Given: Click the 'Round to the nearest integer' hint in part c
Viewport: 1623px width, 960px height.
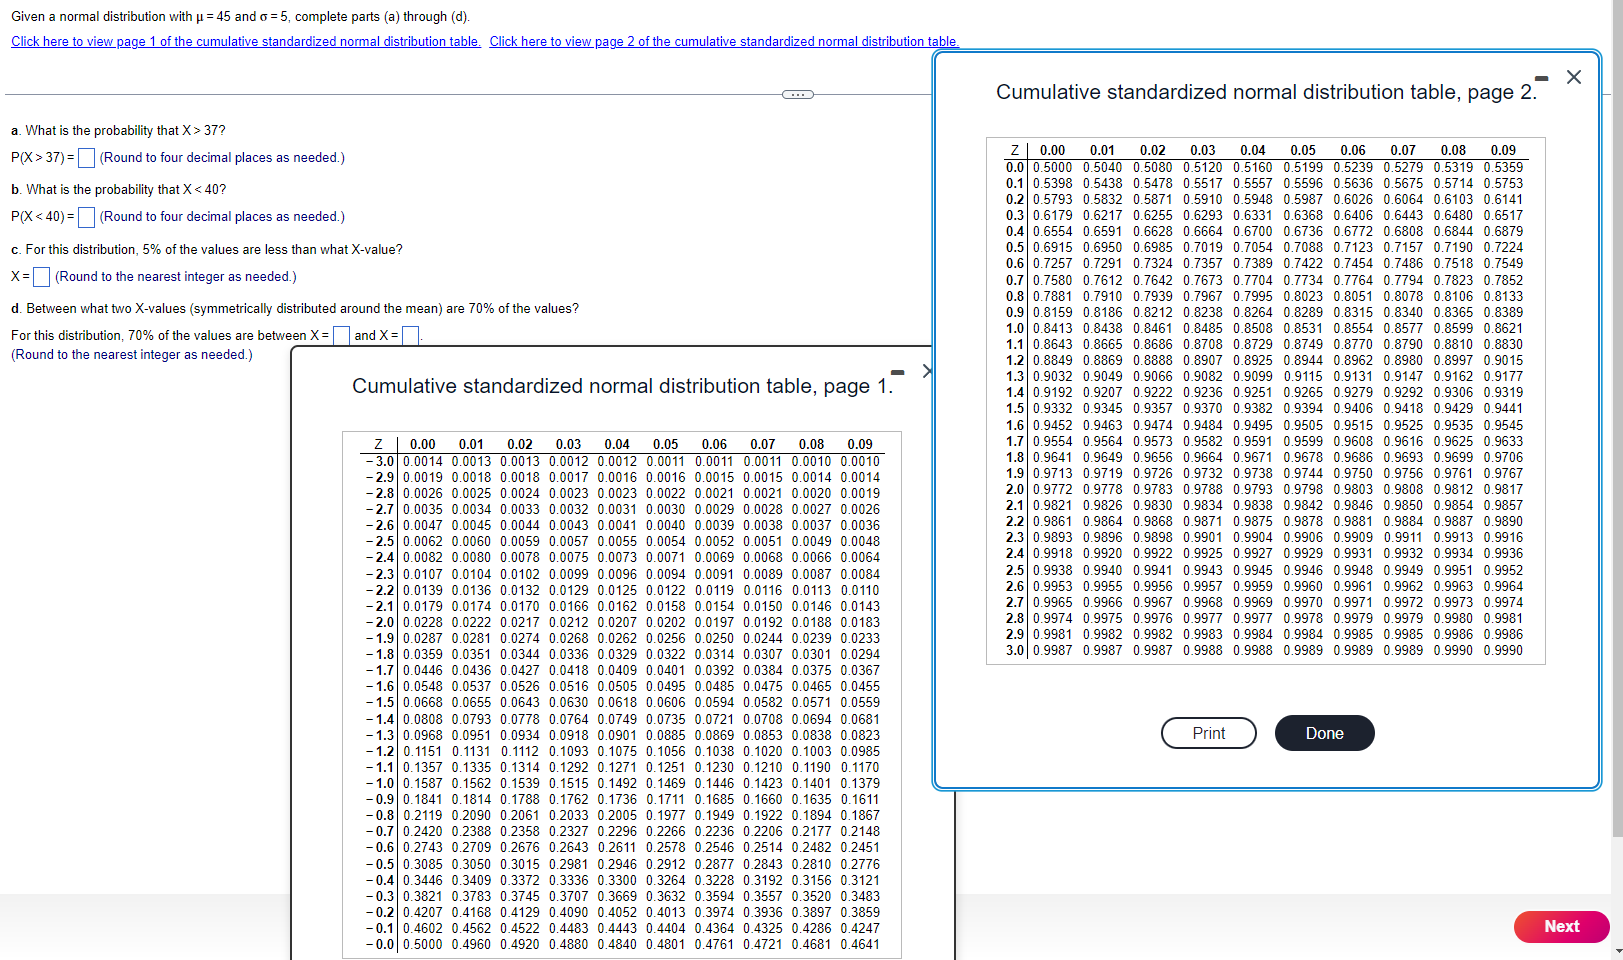Looking at the screenshot, I should click(176, 276).
